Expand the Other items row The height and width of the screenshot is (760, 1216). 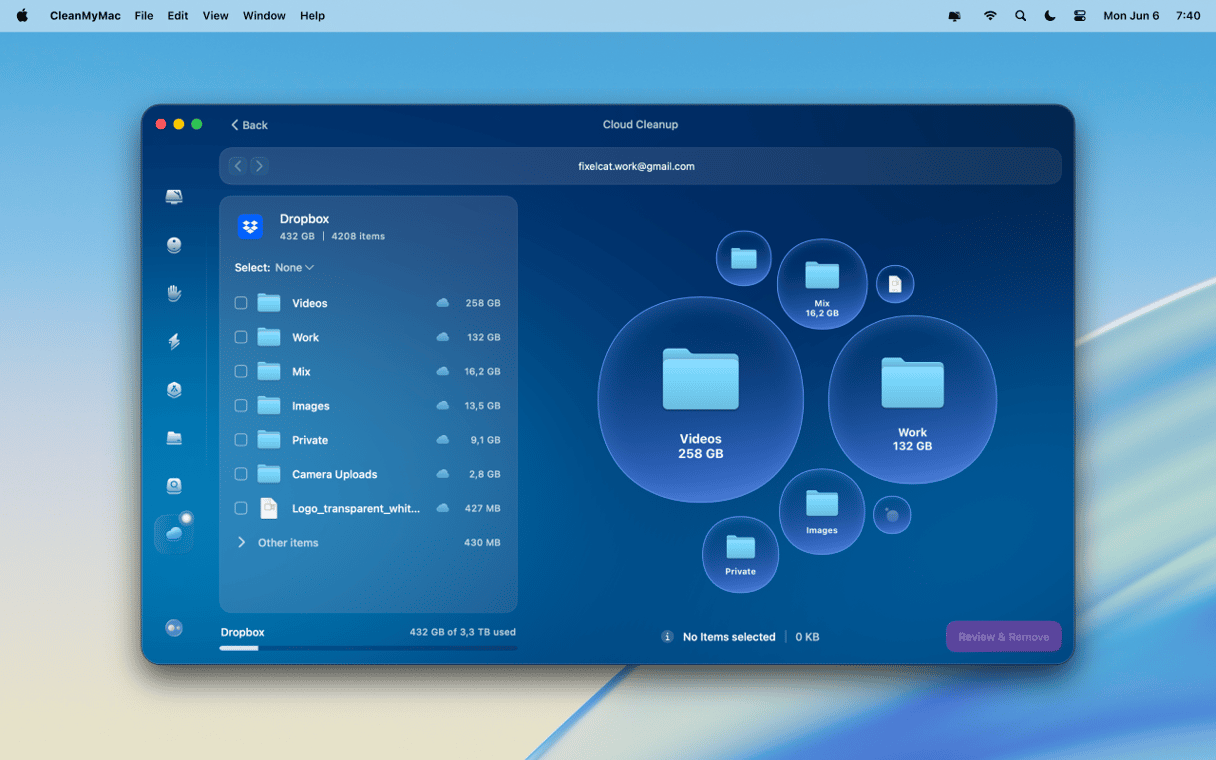(242, 543)
